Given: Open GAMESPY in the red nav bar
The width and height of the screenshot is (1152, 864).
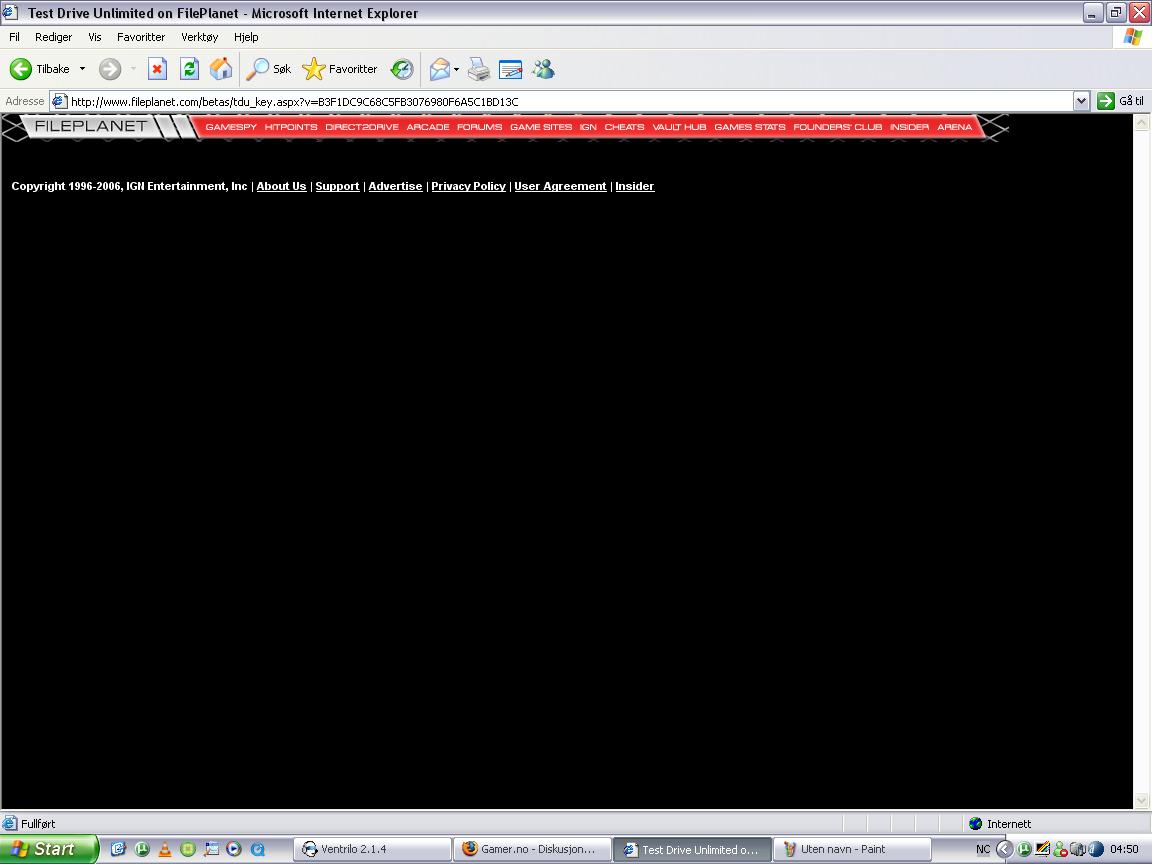Looking at the screenshot, I should (x=231, y=127).
